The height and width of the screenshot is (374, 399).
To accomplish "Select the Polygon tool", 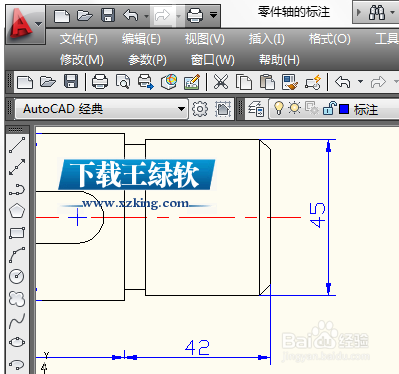I will [17, 211].
